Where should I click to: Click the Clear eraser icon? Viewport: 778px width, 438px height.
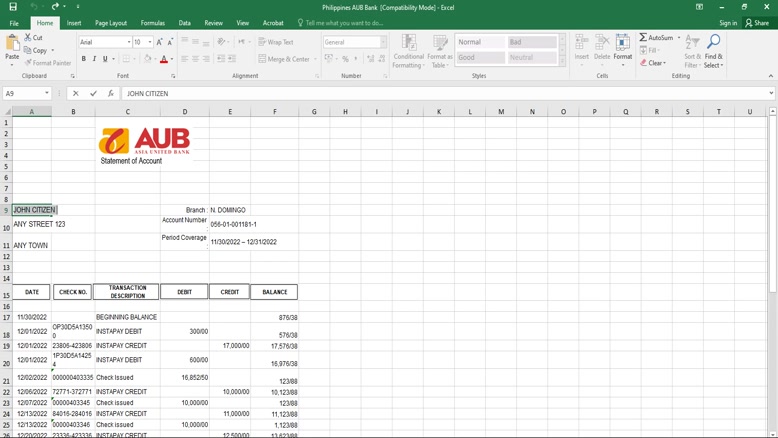click(x=644, y=63)
